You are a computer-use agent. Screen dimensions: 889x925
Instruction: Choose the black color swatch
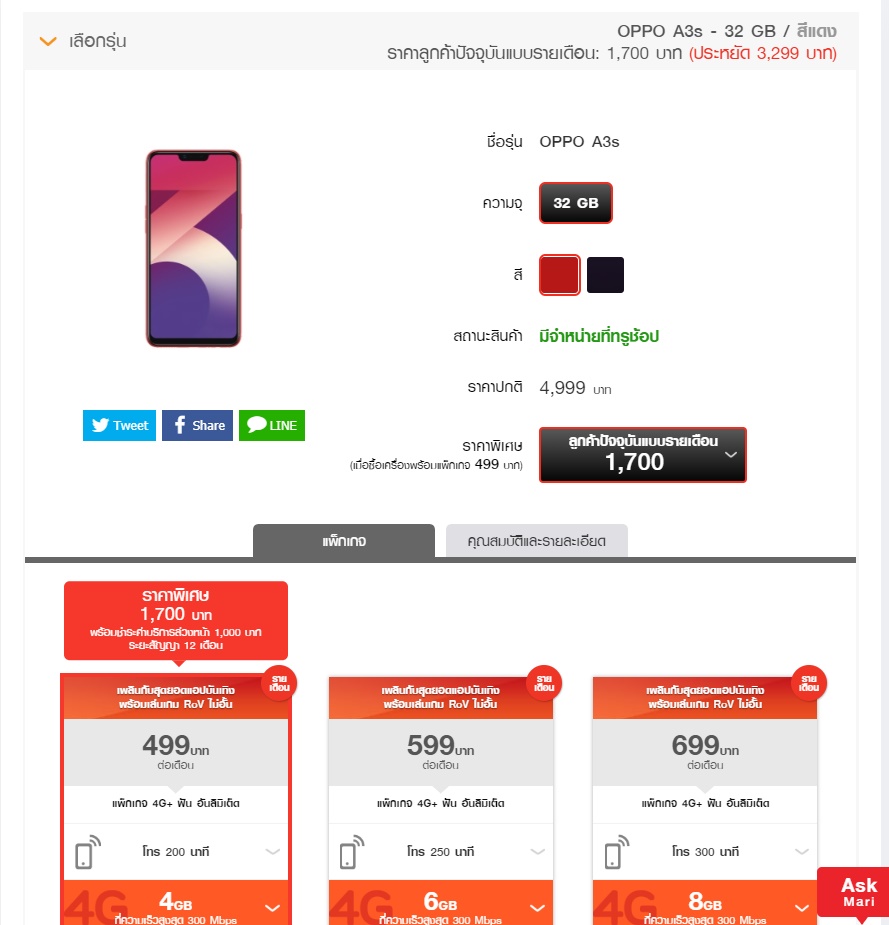click(605, 275)
